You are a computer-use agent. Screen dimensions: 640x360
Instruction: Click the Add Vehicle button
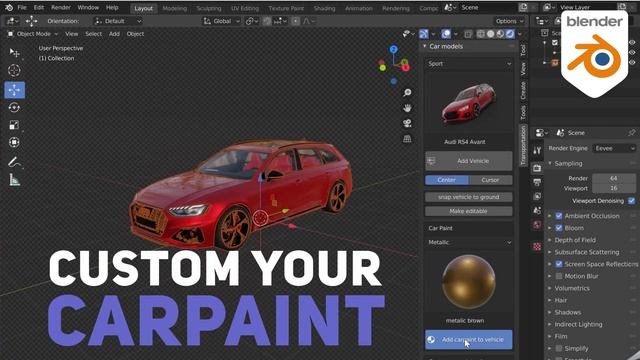point(469,161)
